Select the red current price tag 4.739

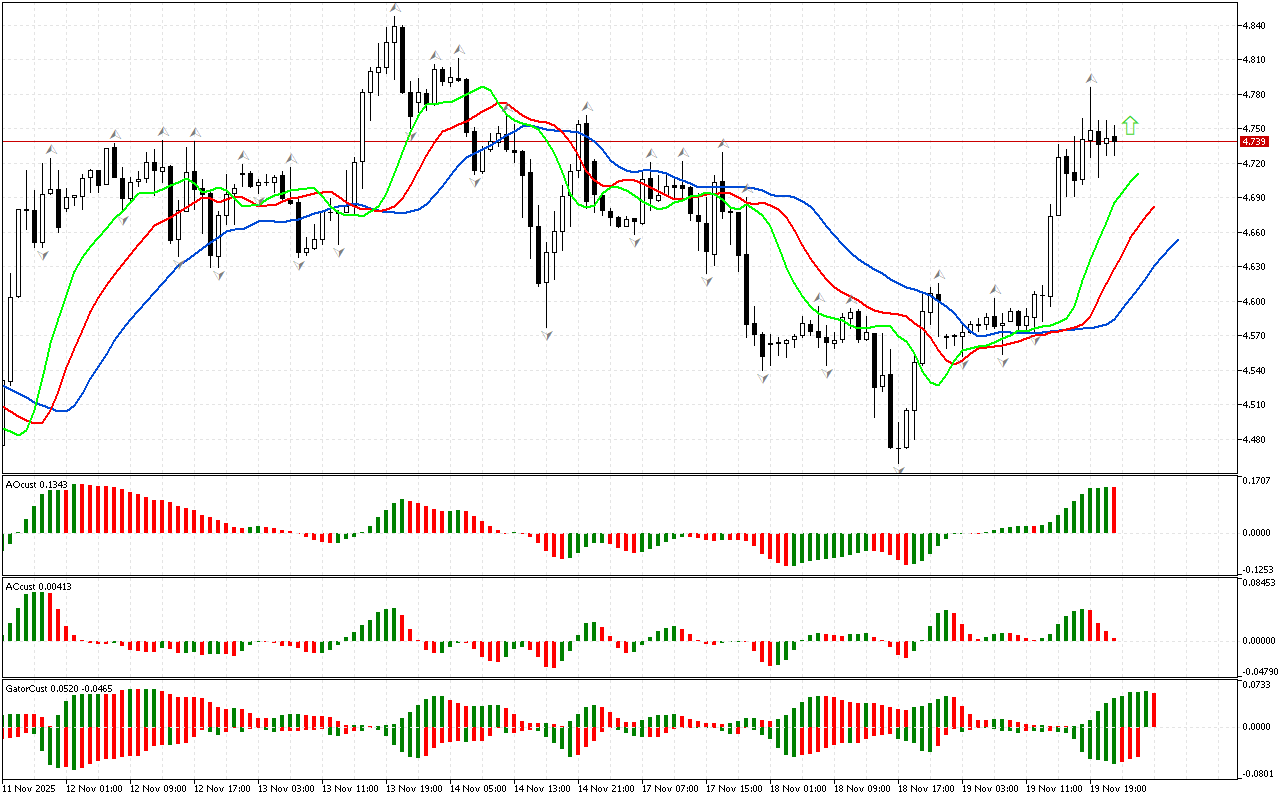(x=1253, y=141)
